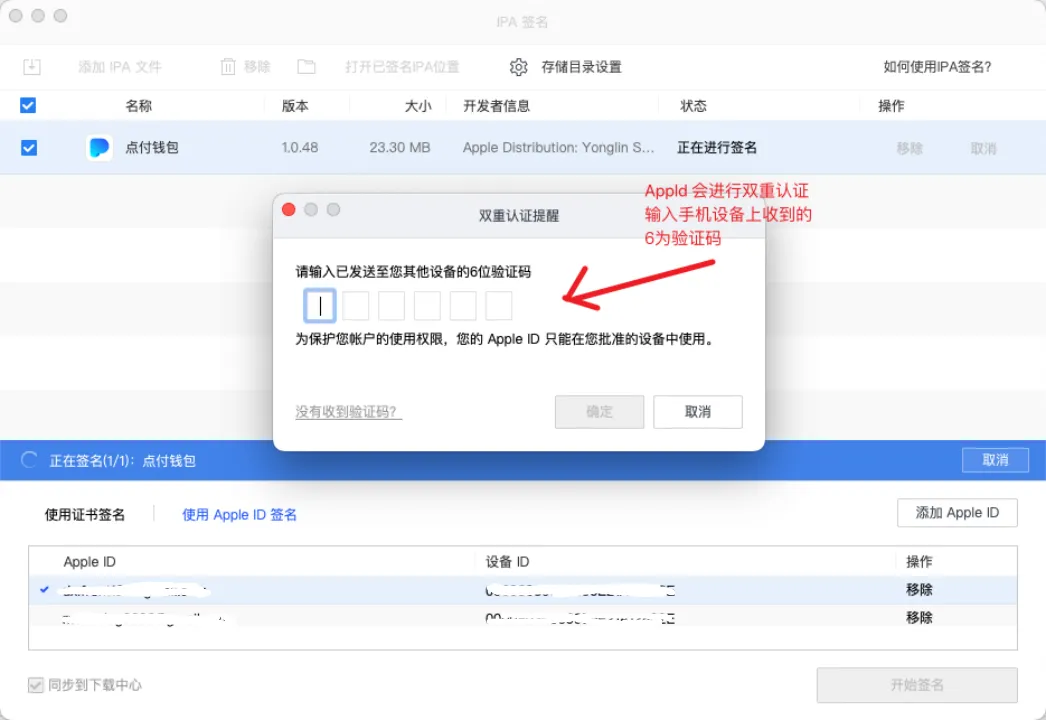Screen dimensions: 1046x720
Task: Open storage directory settings gear icon
Action: pos(518,67)
